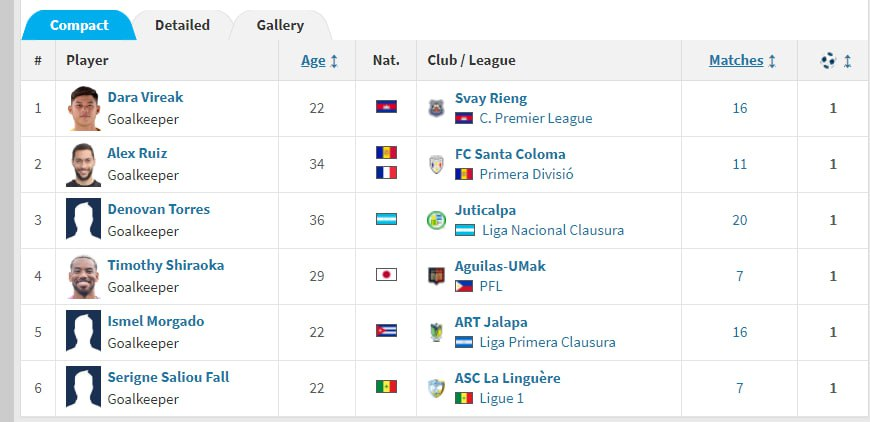Viewport: 870px width, 422px height.
Task: Click the ART Jalapa club crest
Action: coord(436,332)
